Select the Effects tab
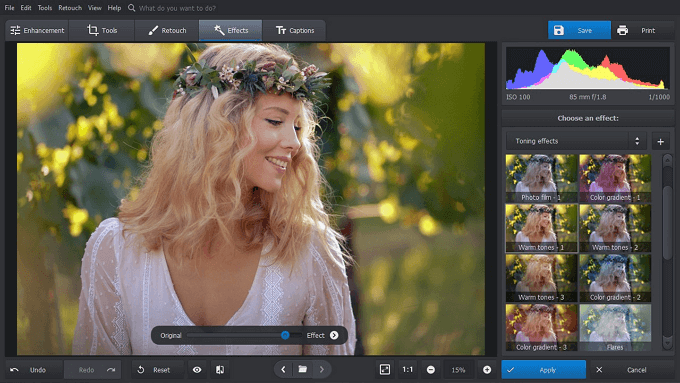 (x=231, y=30)
